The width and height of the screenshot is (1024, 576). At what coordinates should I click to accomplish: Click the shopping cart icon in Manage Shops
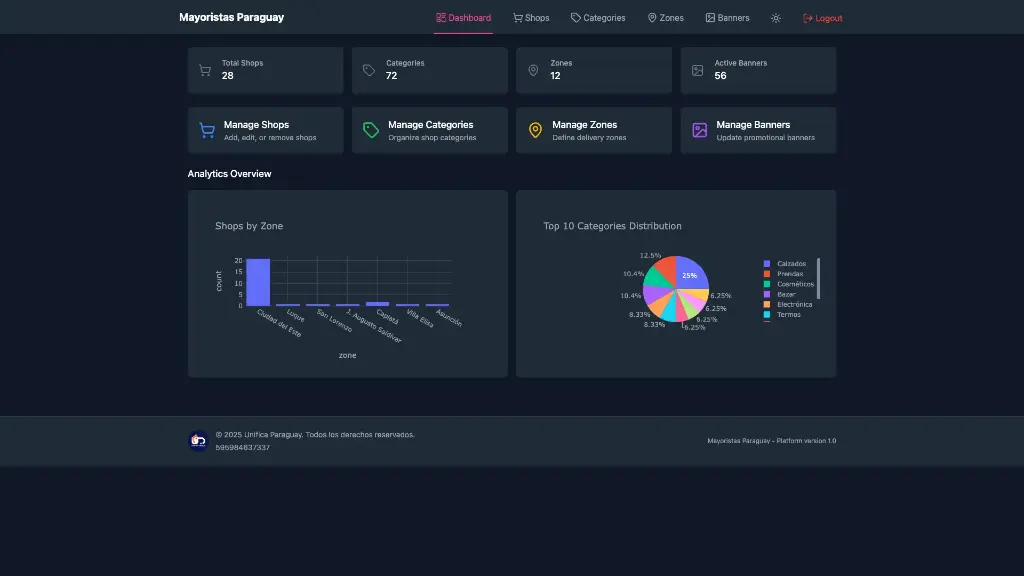pos(207,130)
